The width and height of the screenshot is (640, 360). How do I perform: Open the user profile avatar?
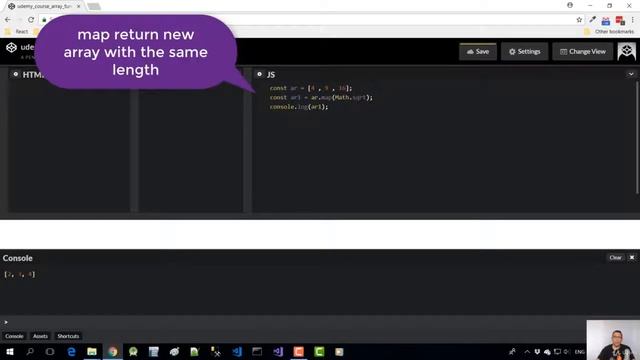tap(627, 51)
